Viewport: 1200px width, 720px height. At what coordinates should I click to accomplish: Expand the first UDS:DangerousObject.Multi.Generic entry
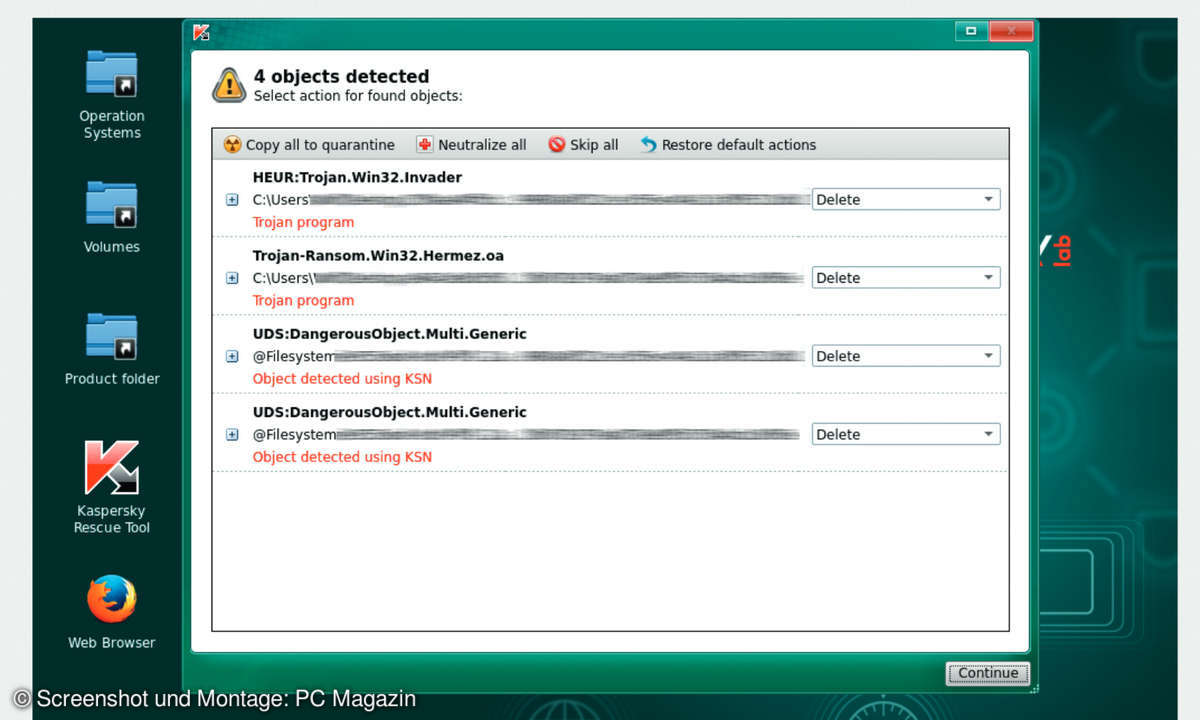pyautogui.click(x=232, y=356)
